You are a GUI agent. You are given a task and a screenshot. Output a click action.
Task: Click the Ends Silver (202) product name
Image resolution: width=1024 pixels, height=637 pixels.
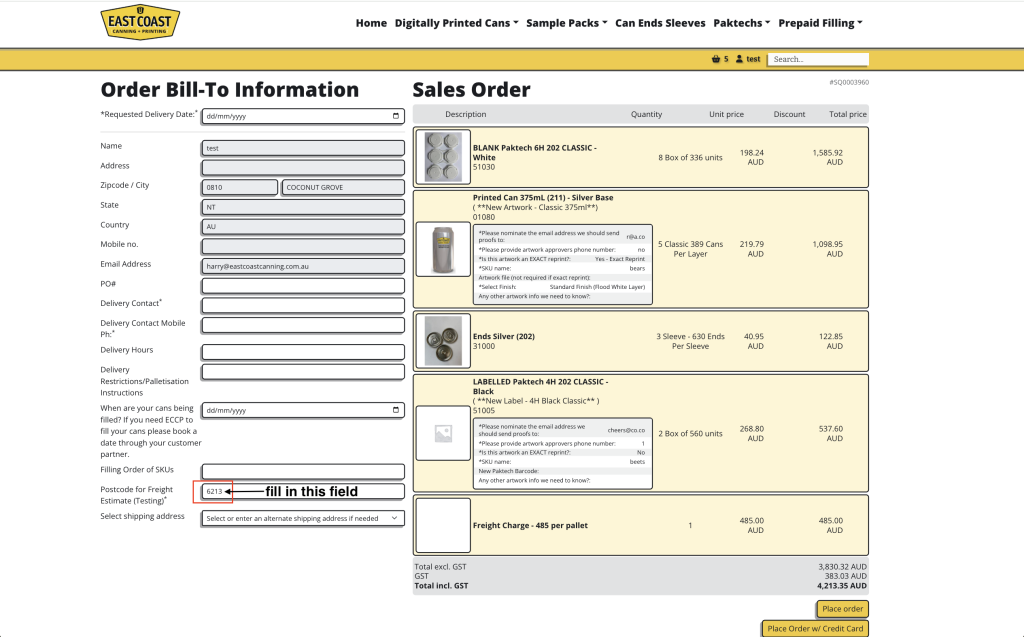(504, 336)
